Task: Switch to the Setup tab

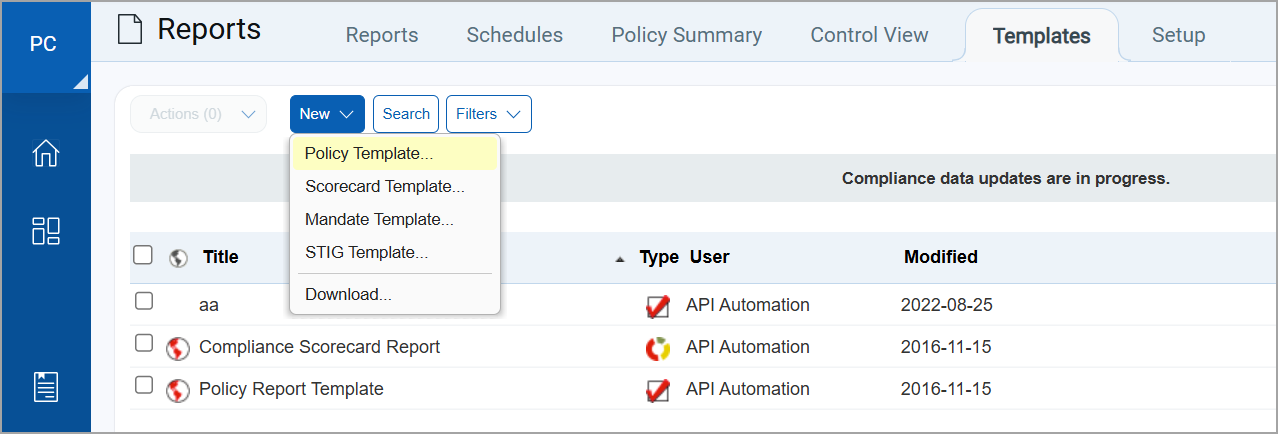Action: [x=1179, y=35]
